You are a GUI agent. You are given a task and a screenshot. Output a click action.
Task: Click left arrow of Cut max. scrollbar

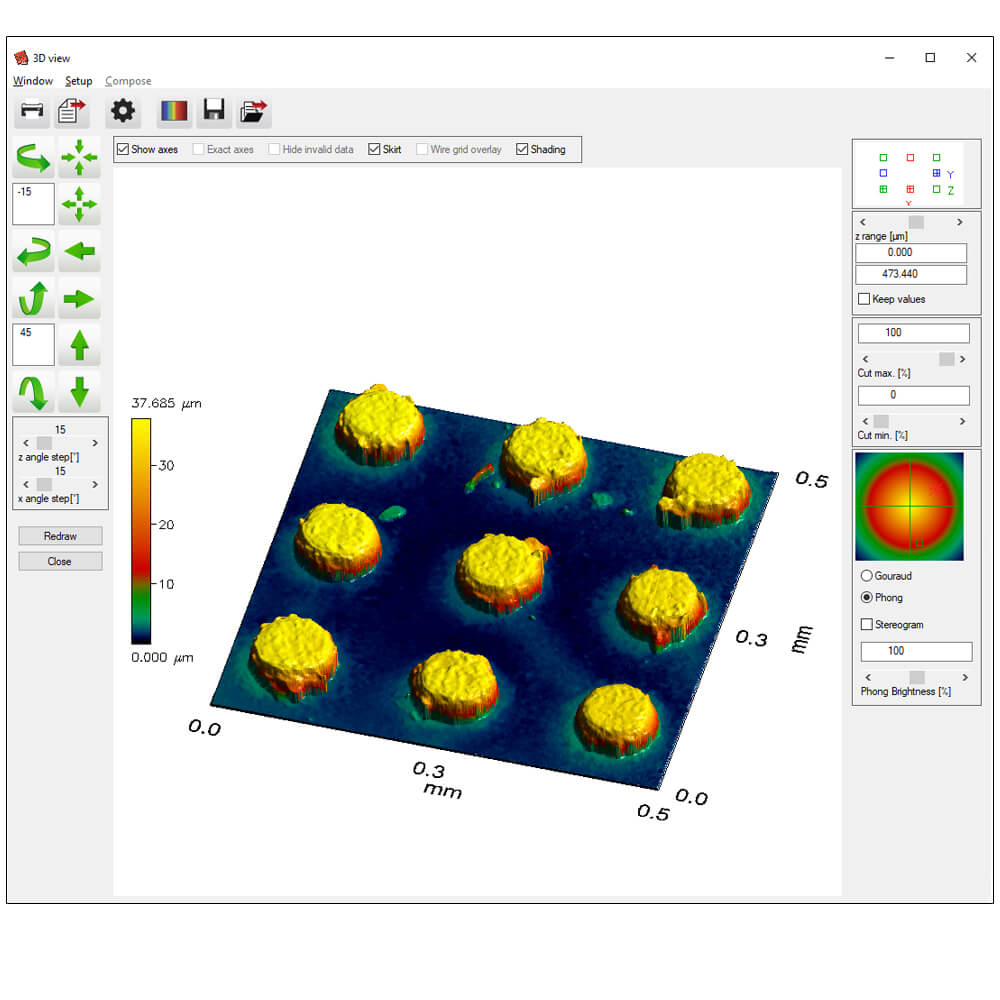point(865,359)
